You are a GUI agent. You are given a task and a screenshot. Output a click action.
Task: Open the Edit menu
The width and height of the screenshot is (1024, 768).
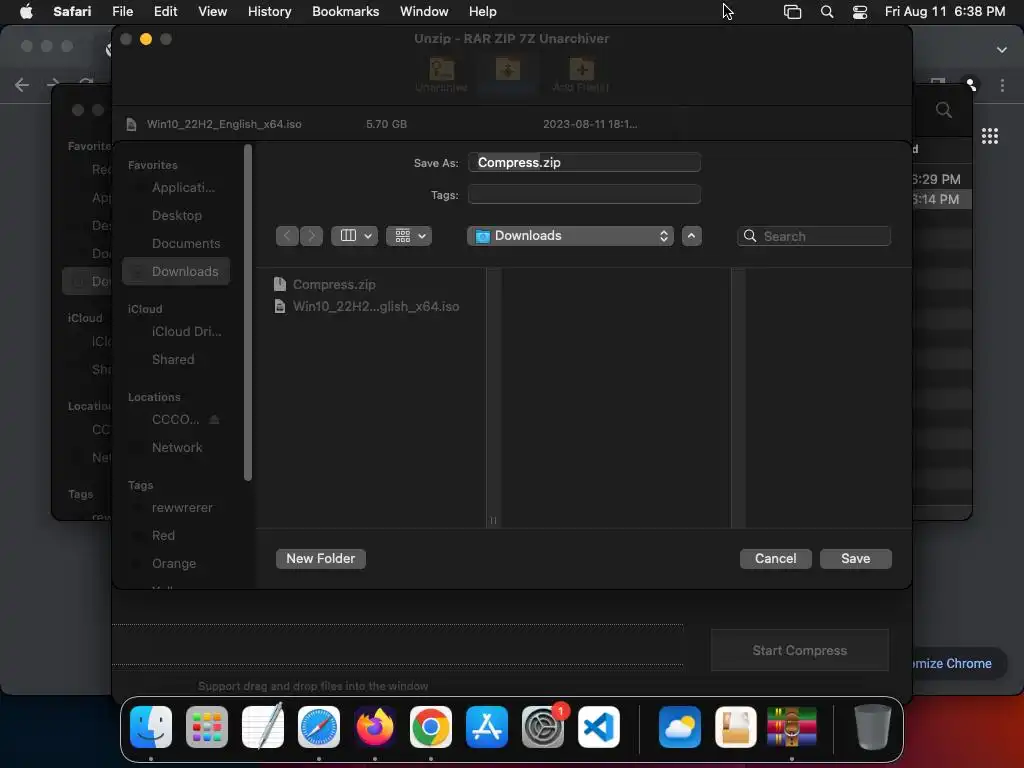point(165,12)
